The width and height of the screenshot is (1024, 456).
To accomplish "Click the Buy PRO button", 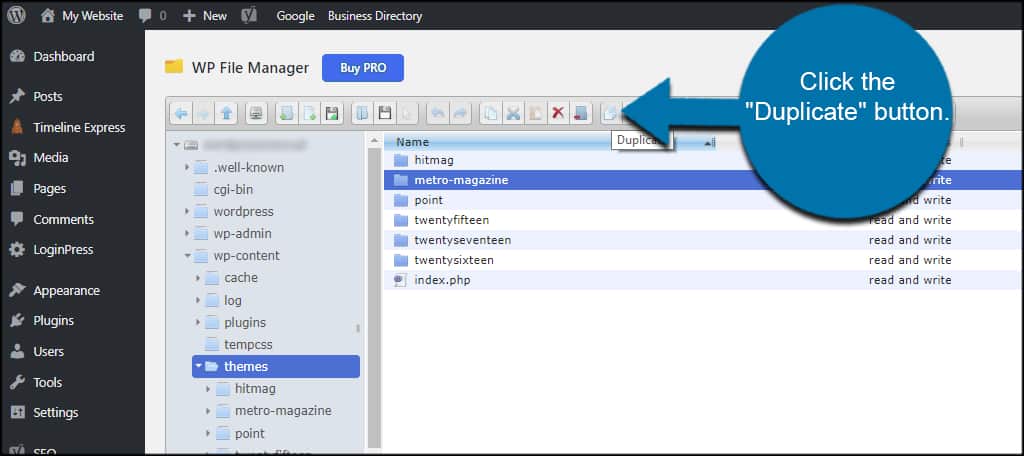I will click(x=362, y=68).
